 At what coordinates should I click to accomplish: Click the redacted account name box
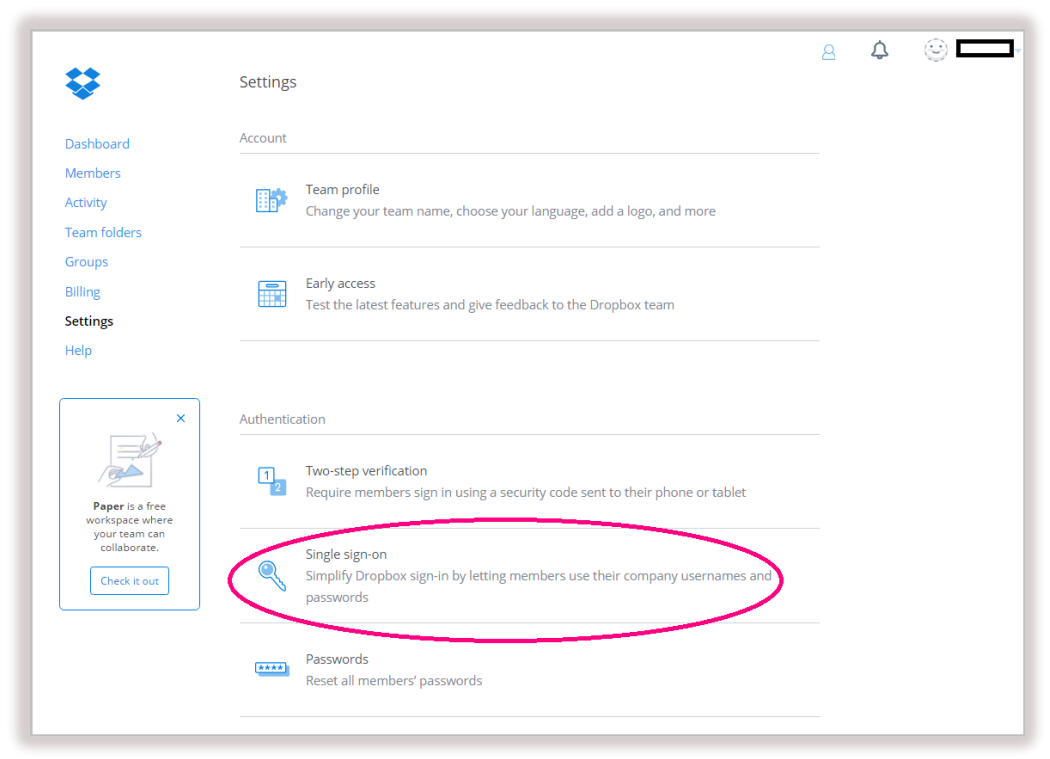(984, 49)
